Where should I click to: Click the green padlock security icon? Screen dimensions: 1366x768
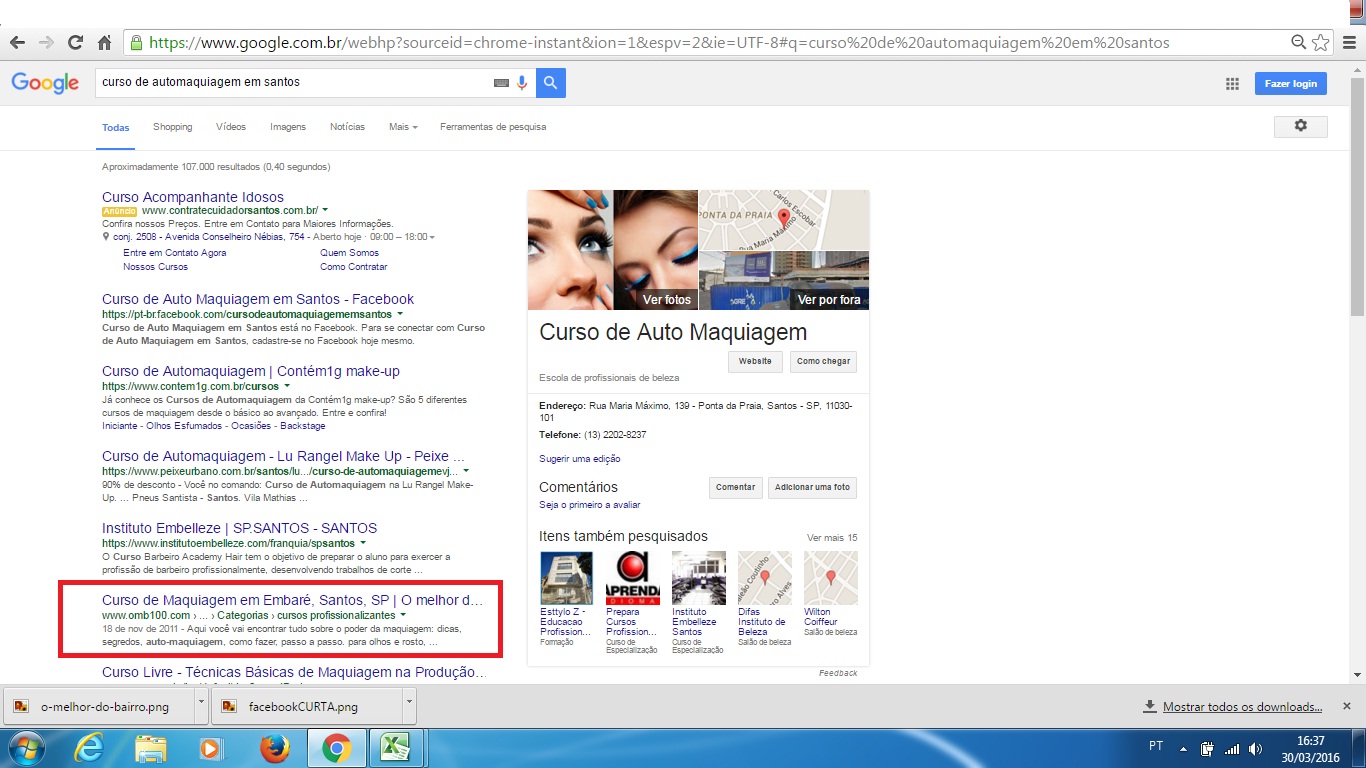(136, 43)
